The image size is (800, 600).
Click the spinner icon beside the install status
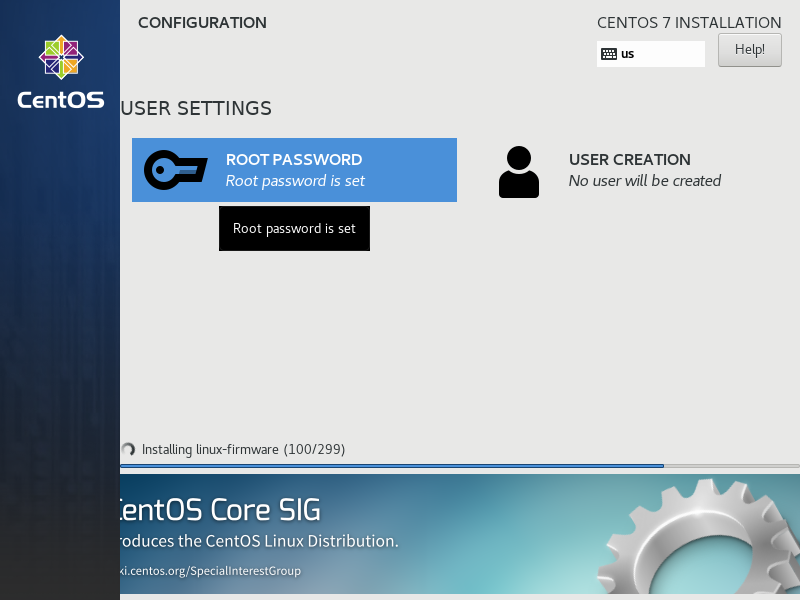128,450
